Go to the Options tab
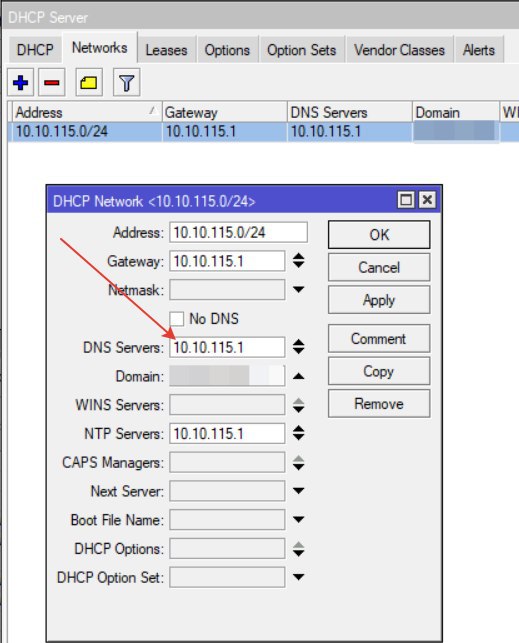The height and width of the screenshot is (643, 519). [227, 50]
